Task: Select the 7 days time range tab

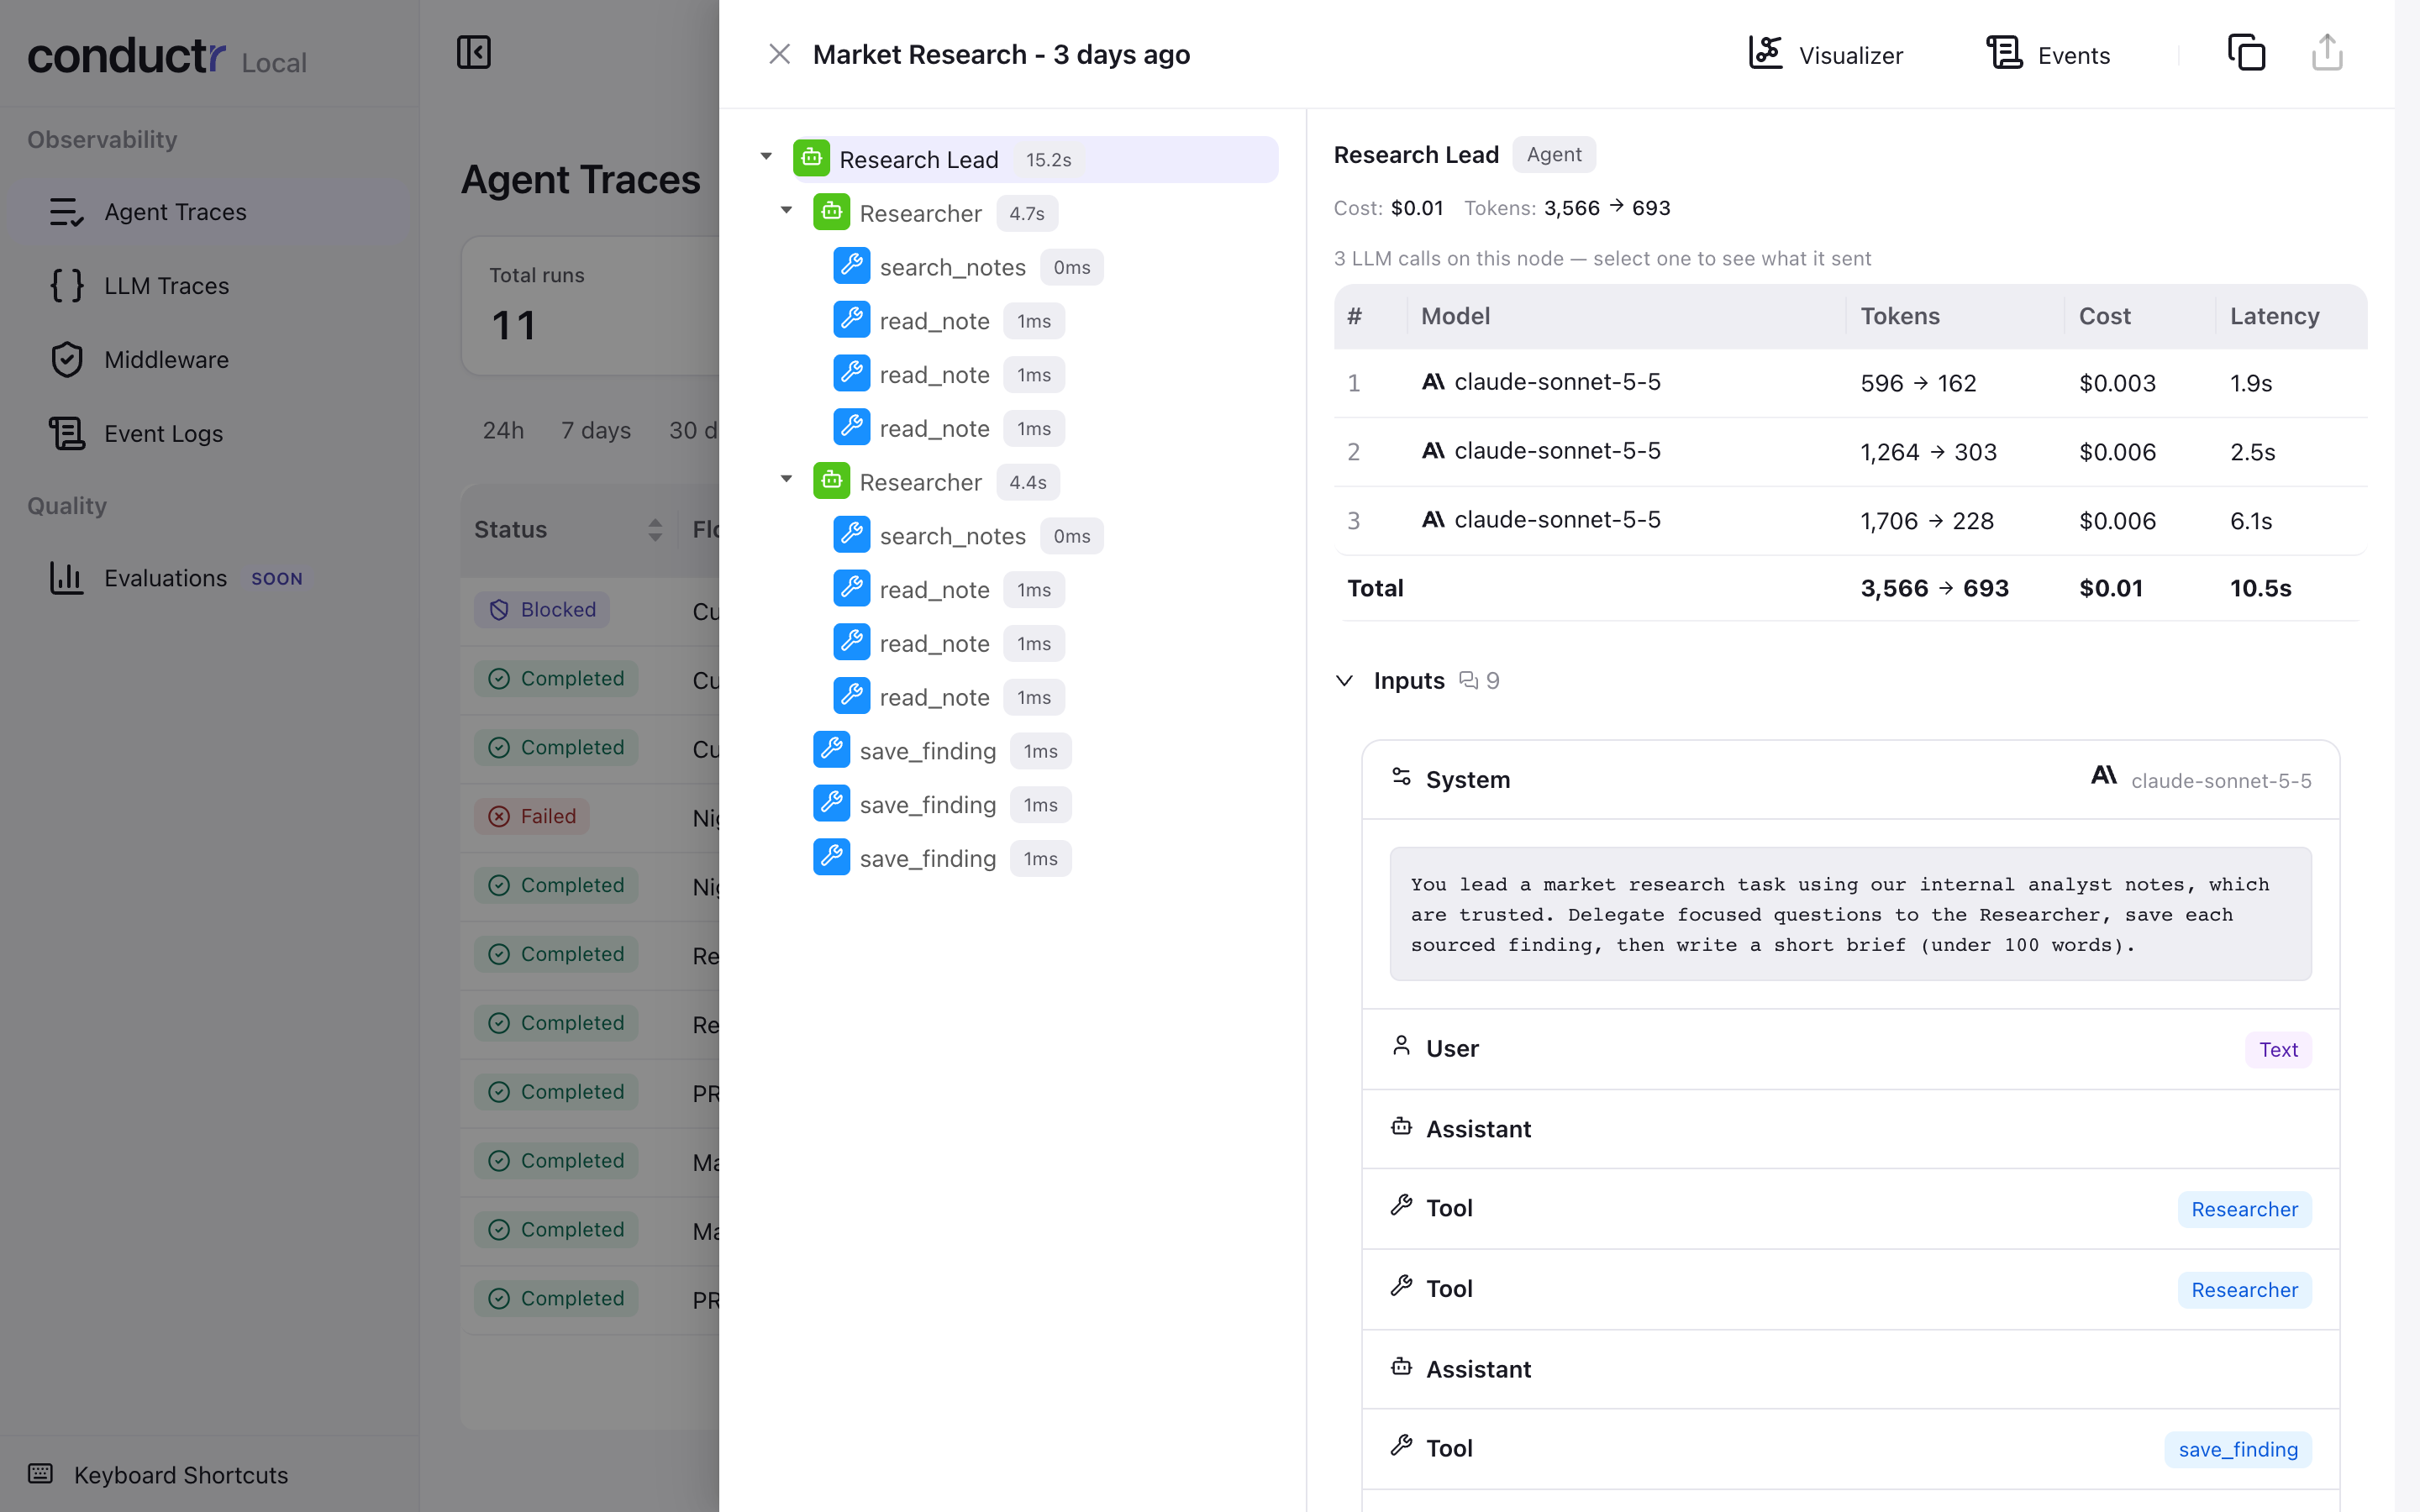Action: [596, 430]
